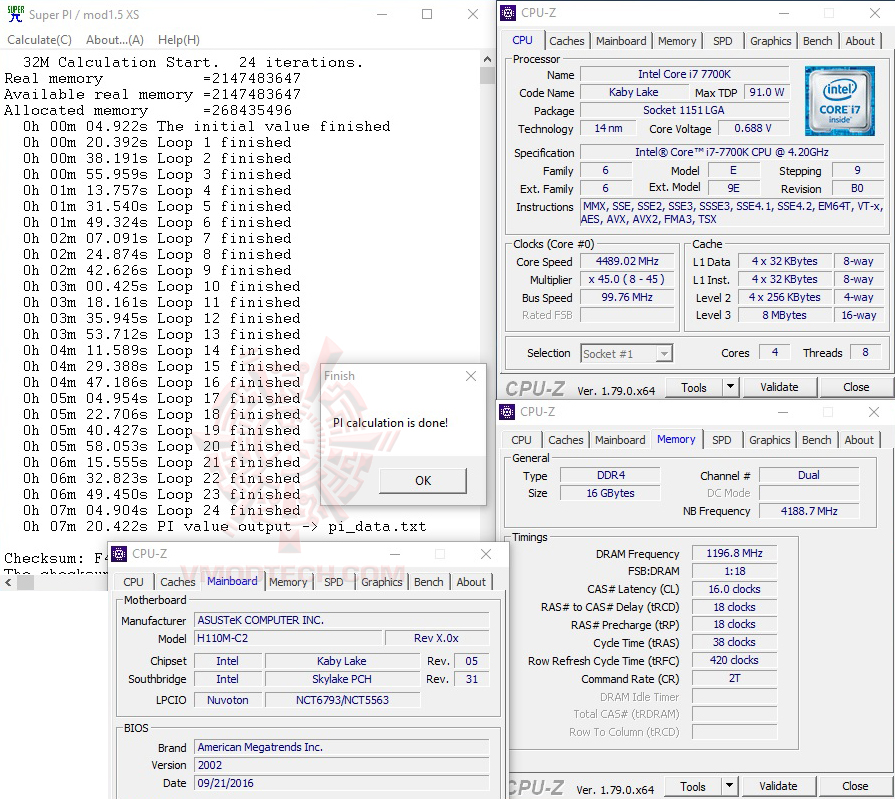Click the CPU-Z icon on the Memory window

[x=508, y=411]
